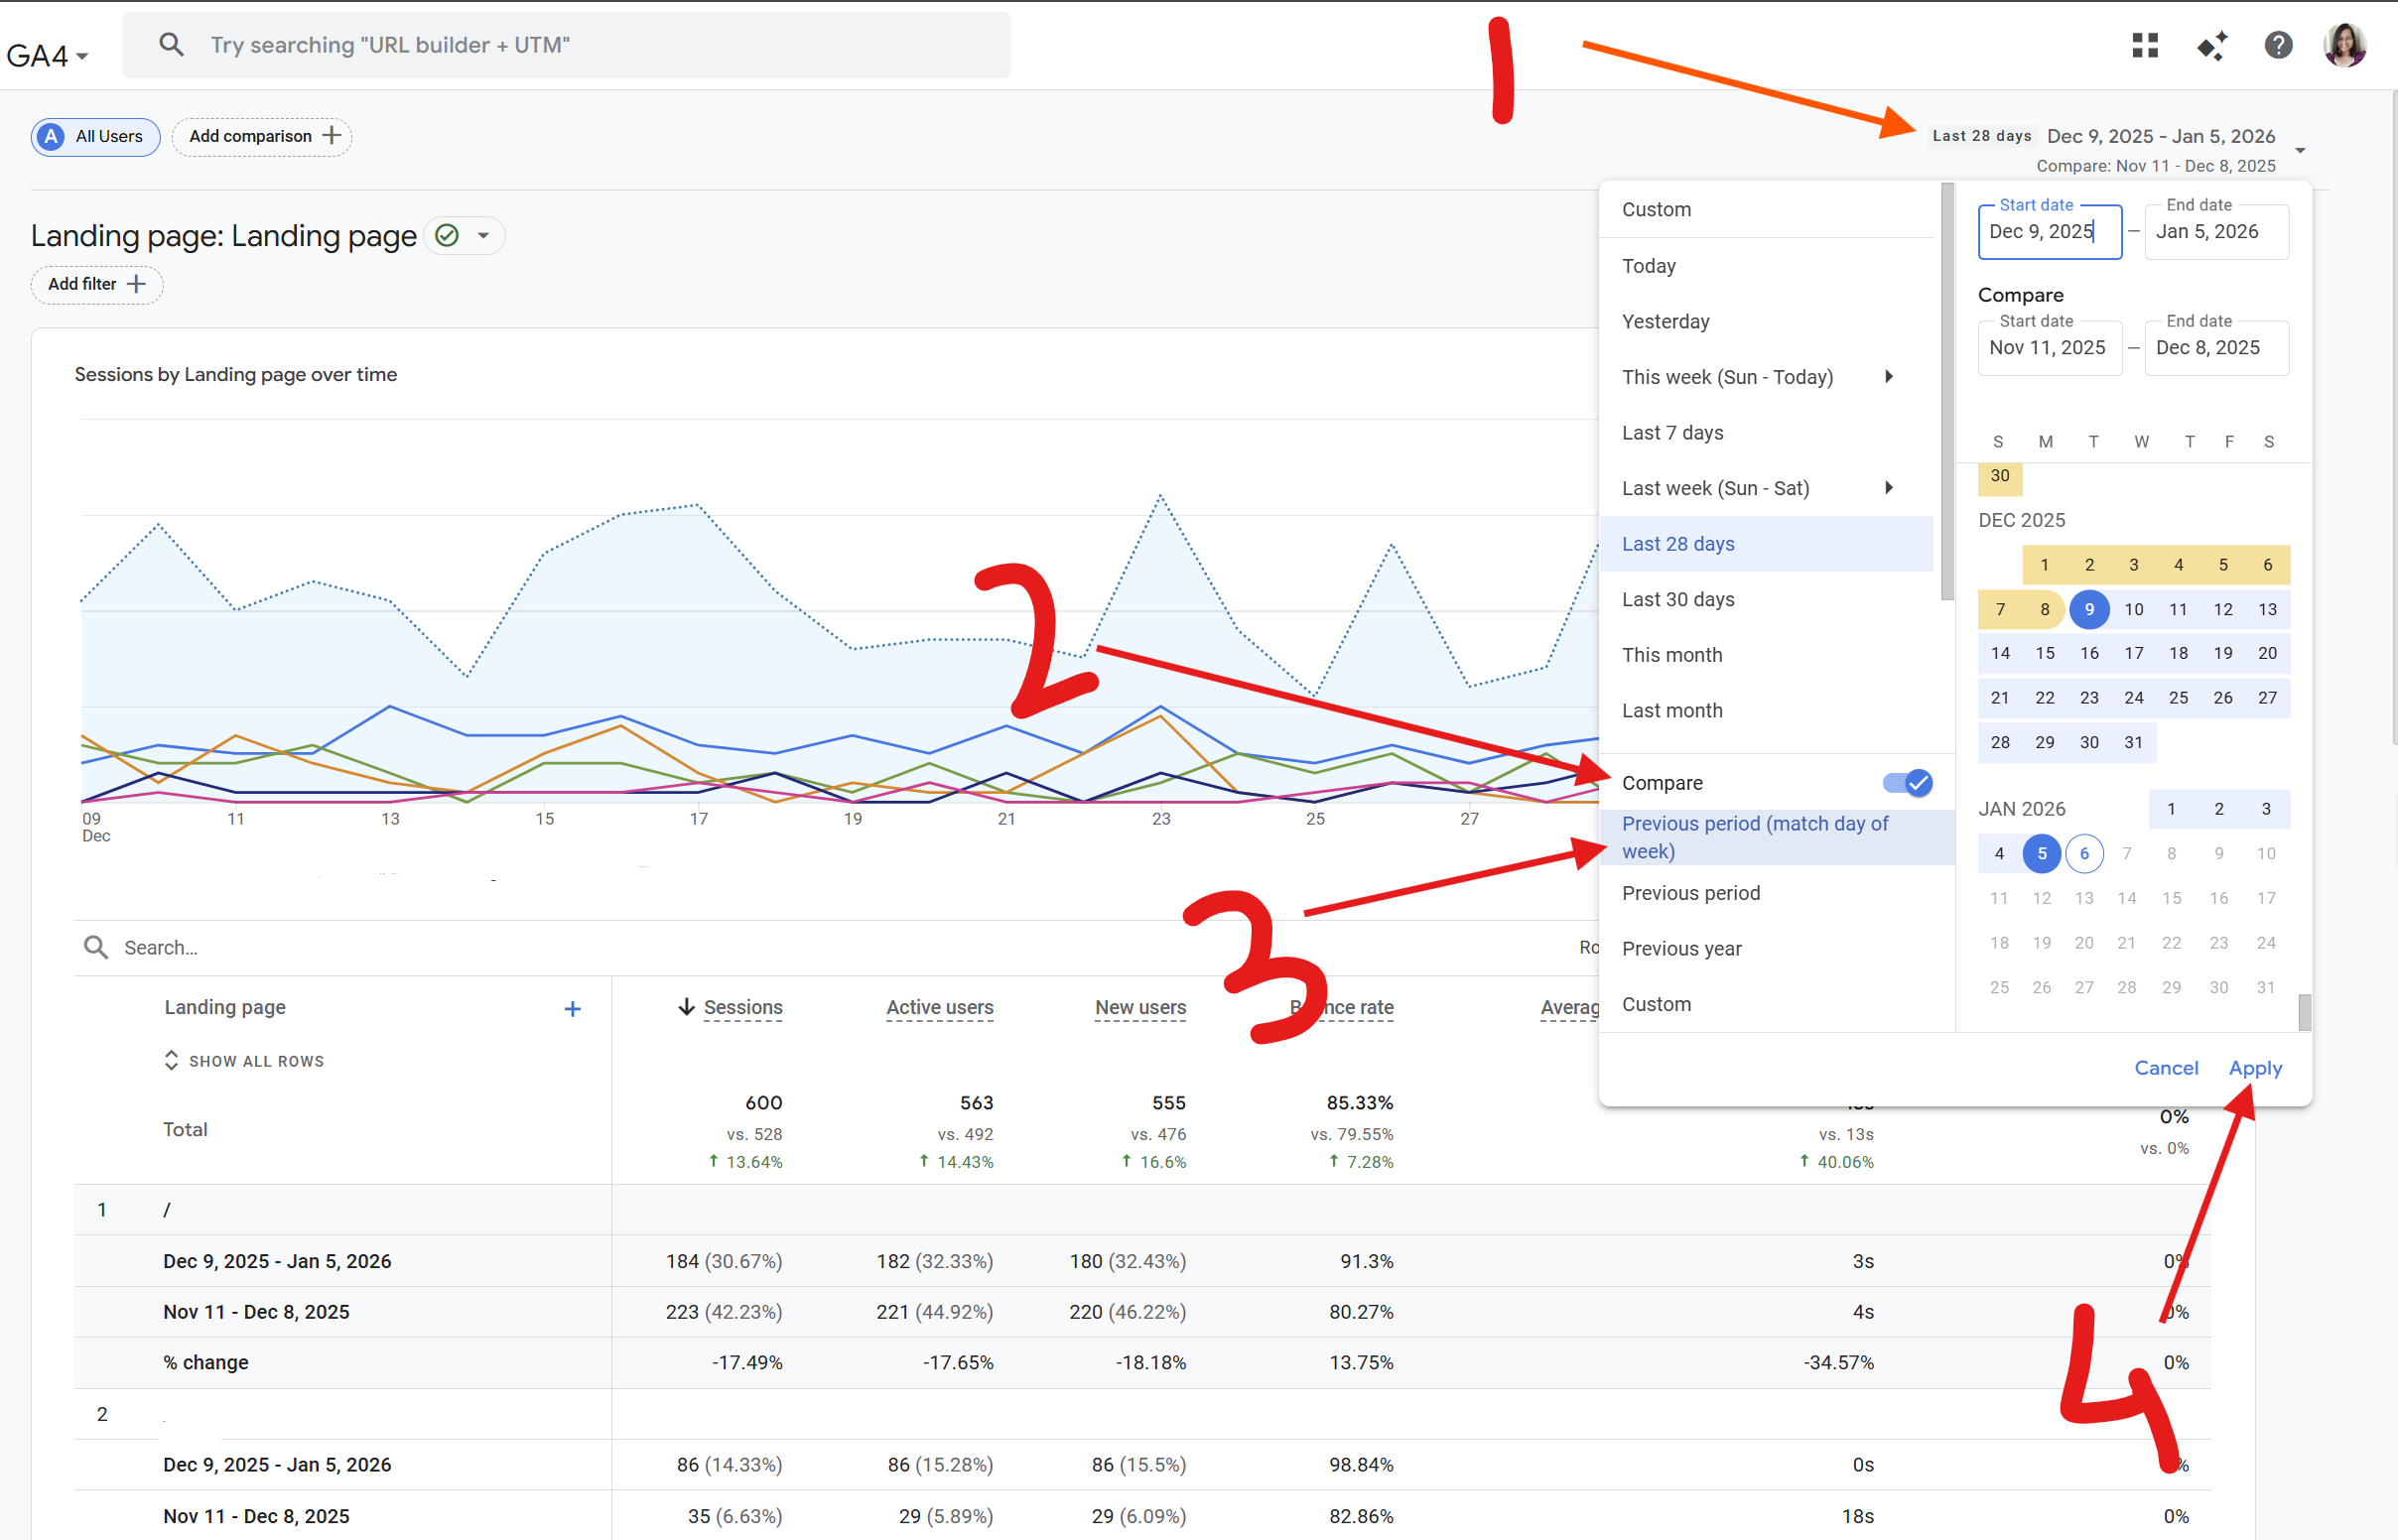Select November 30 in the calendar

(x=2000, y=476)
